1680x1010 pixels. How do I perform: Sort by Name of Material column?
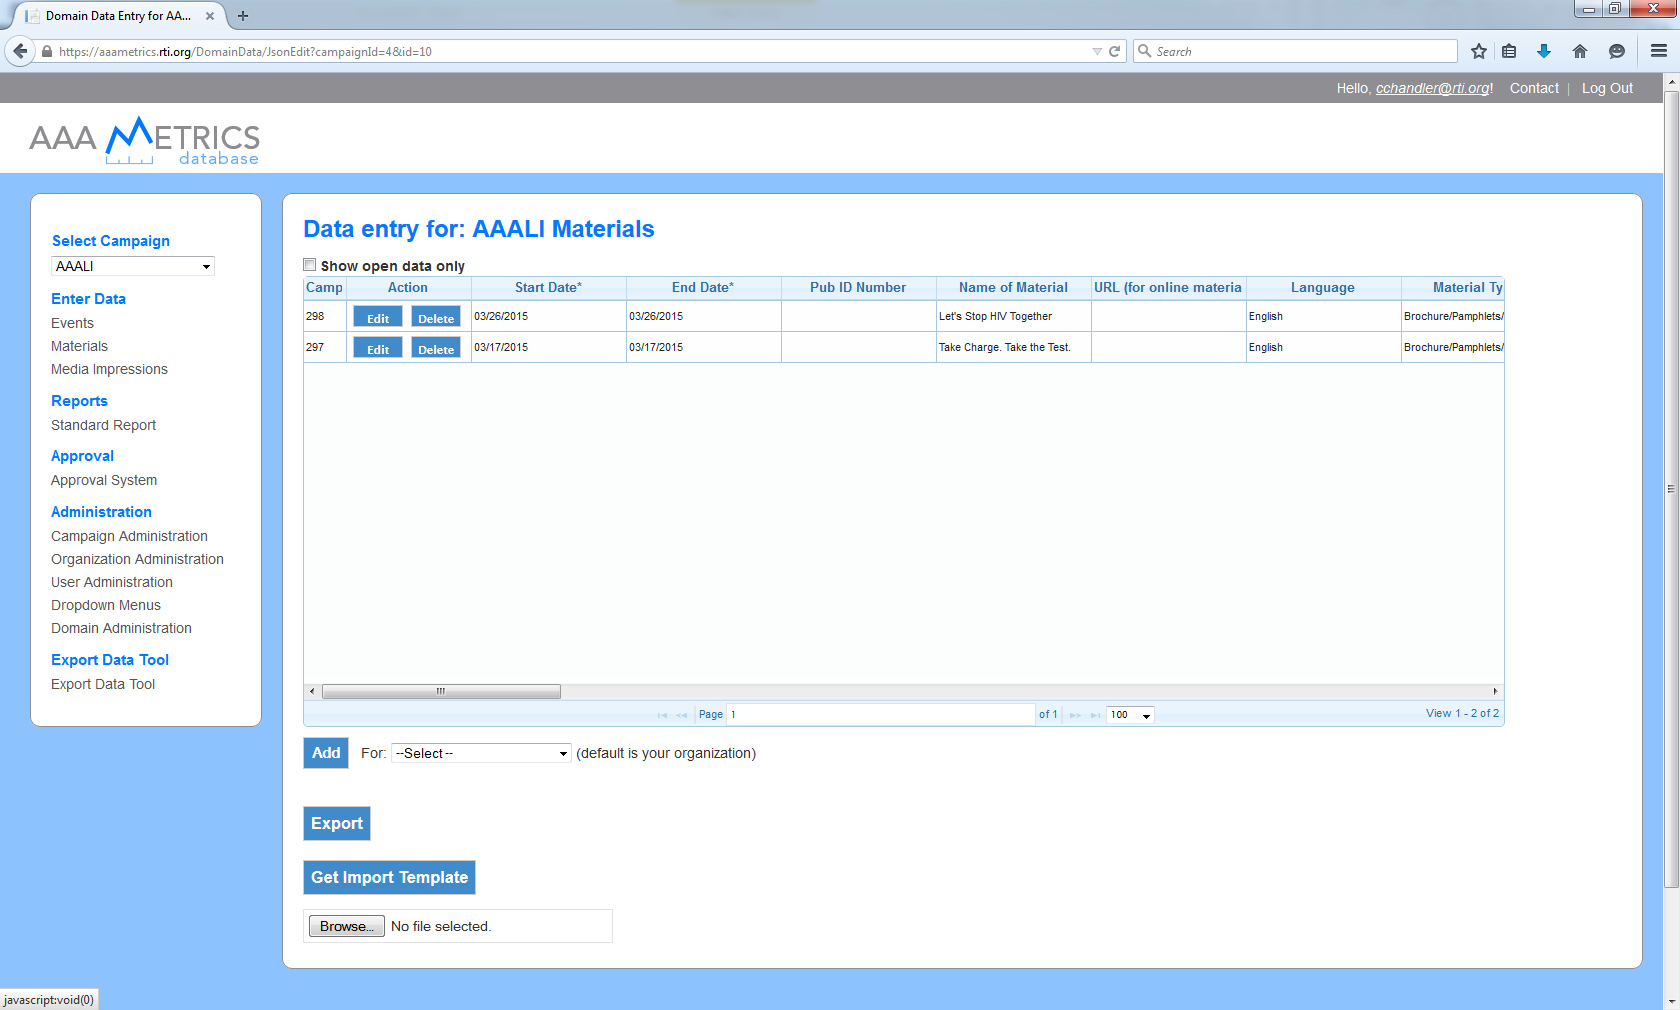click(1013, 288)
